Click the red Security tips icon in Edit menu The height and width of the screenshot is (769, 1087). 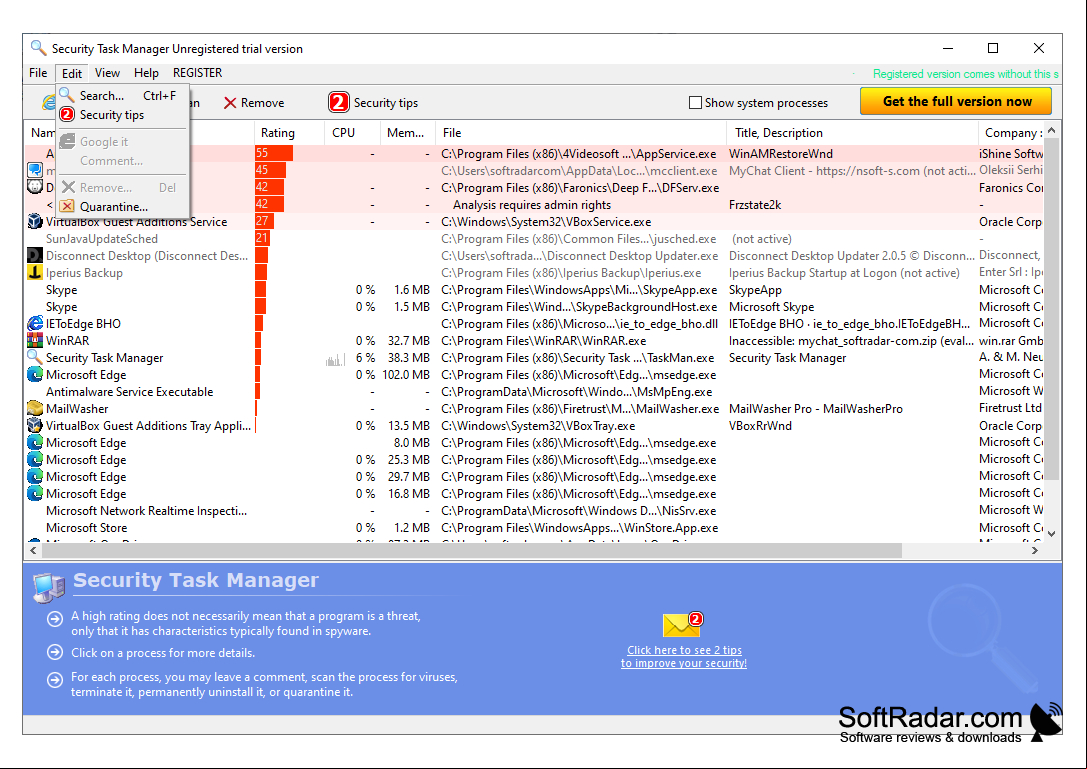(x=67, y=114)
